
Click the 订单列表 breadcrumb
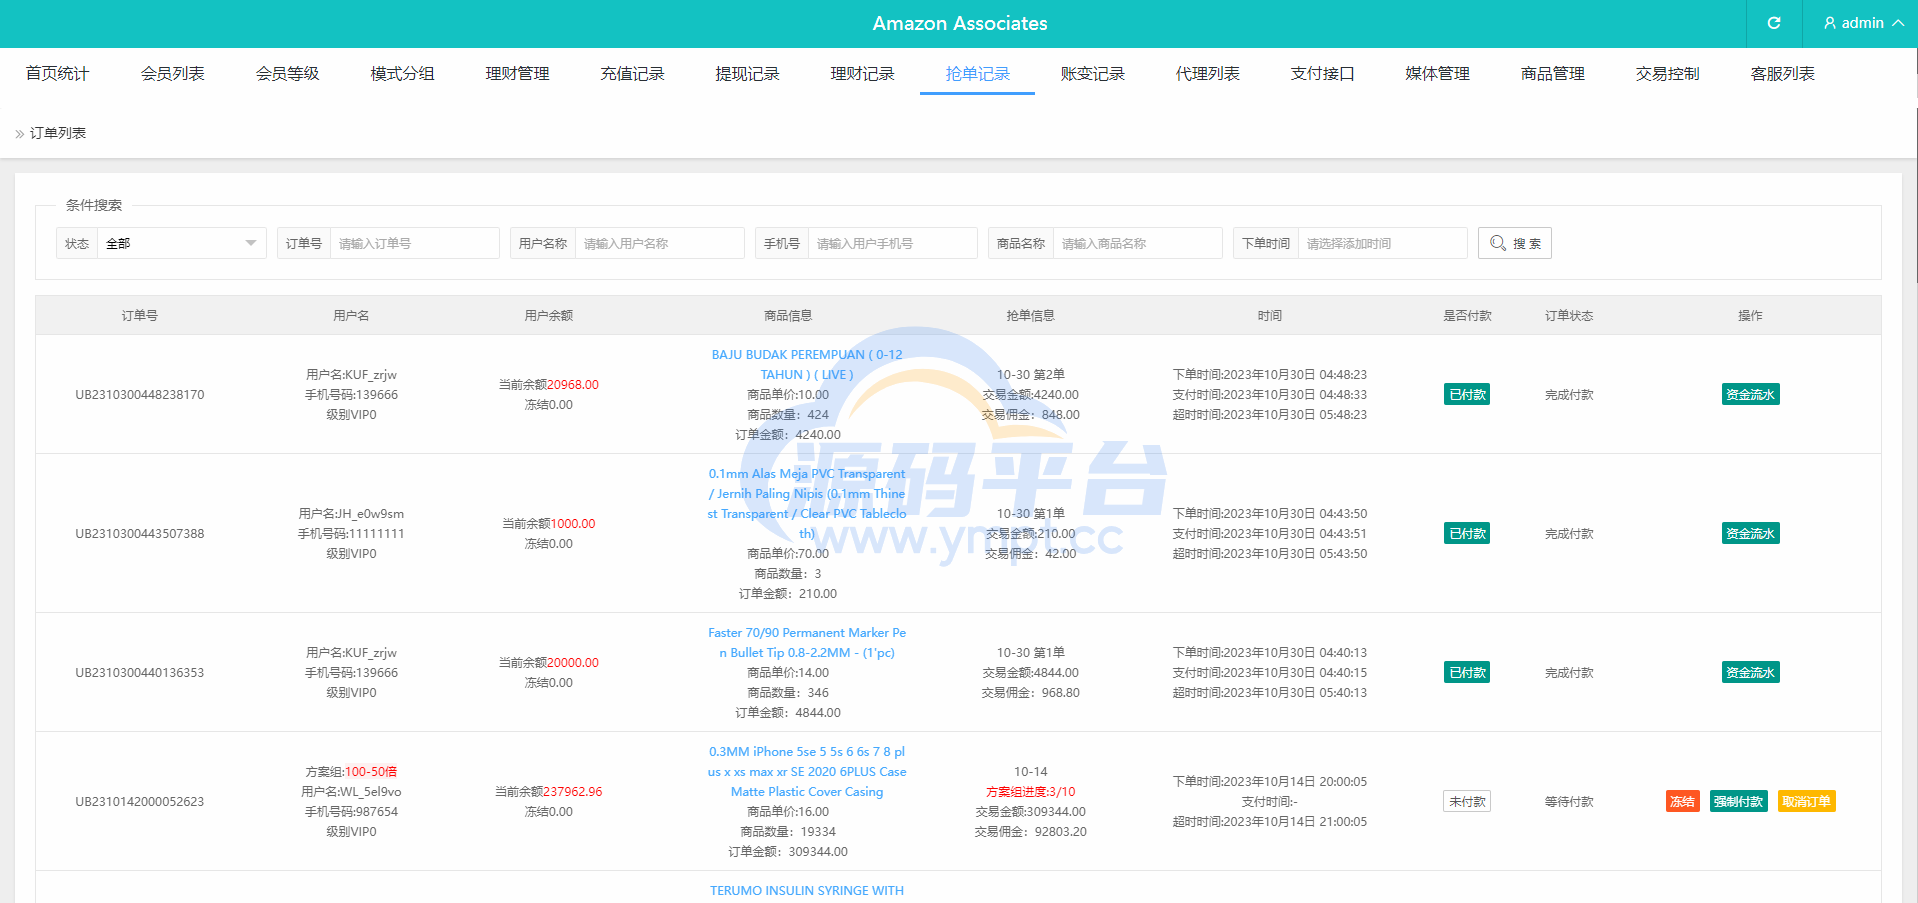pos(58,133)
